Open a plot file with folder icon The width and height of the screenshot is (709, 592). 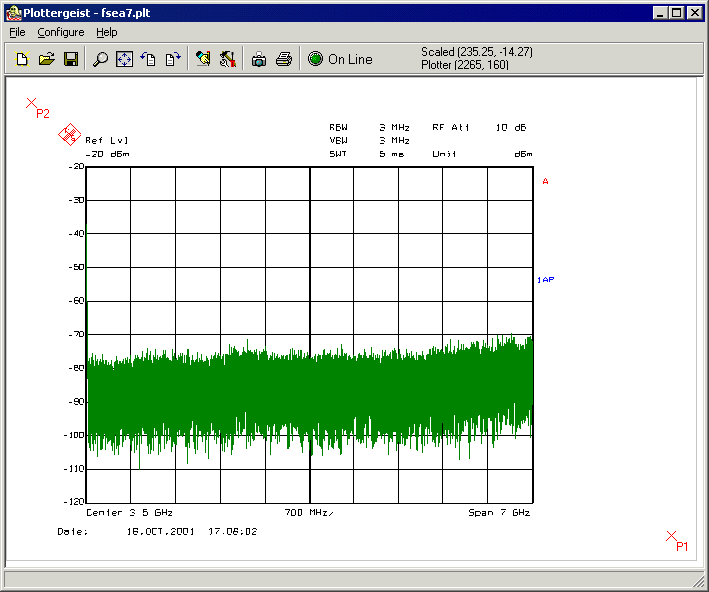click(x=46, y=60)
